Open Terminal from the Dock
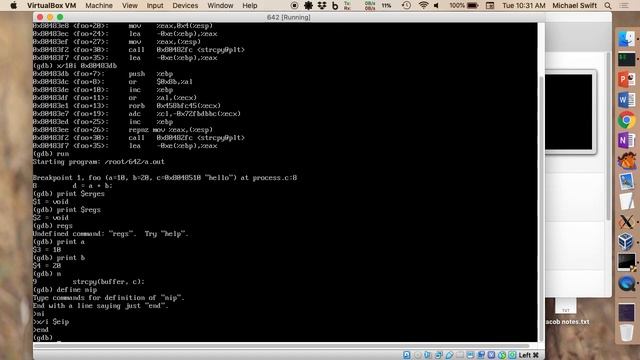Image resolution: width=640 pixels, height=360 pixels. [x=627, y=59]
